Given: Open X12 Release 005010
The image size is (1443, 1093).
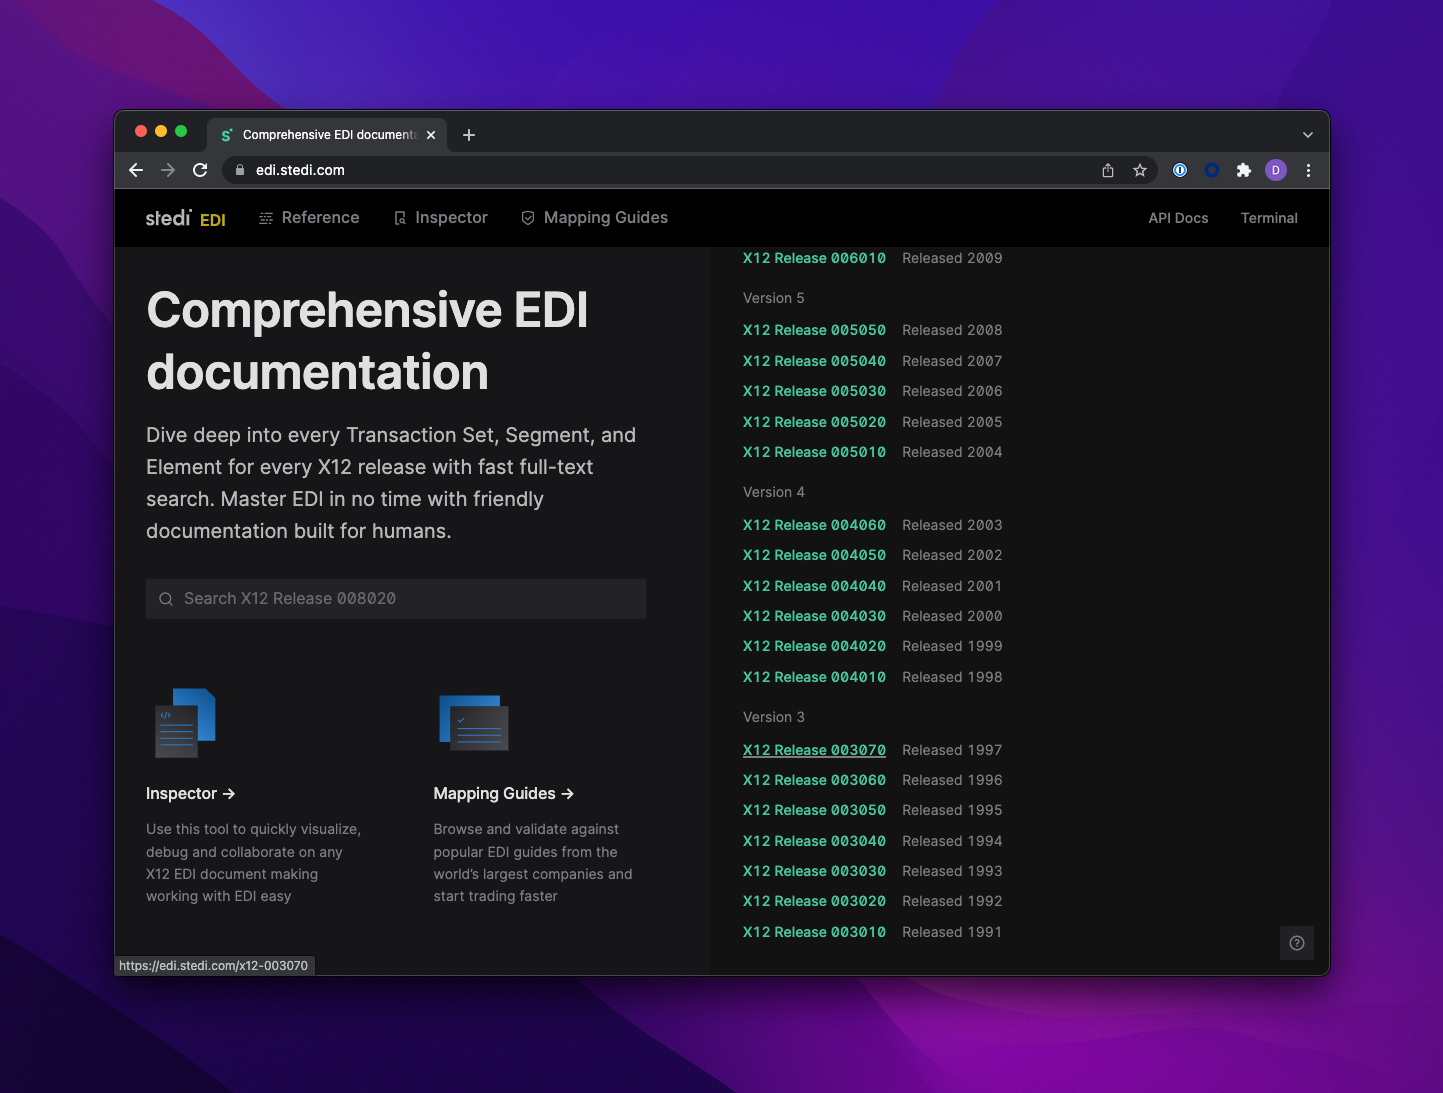Looking at the screenshot, I should click(x=814, y=452).
